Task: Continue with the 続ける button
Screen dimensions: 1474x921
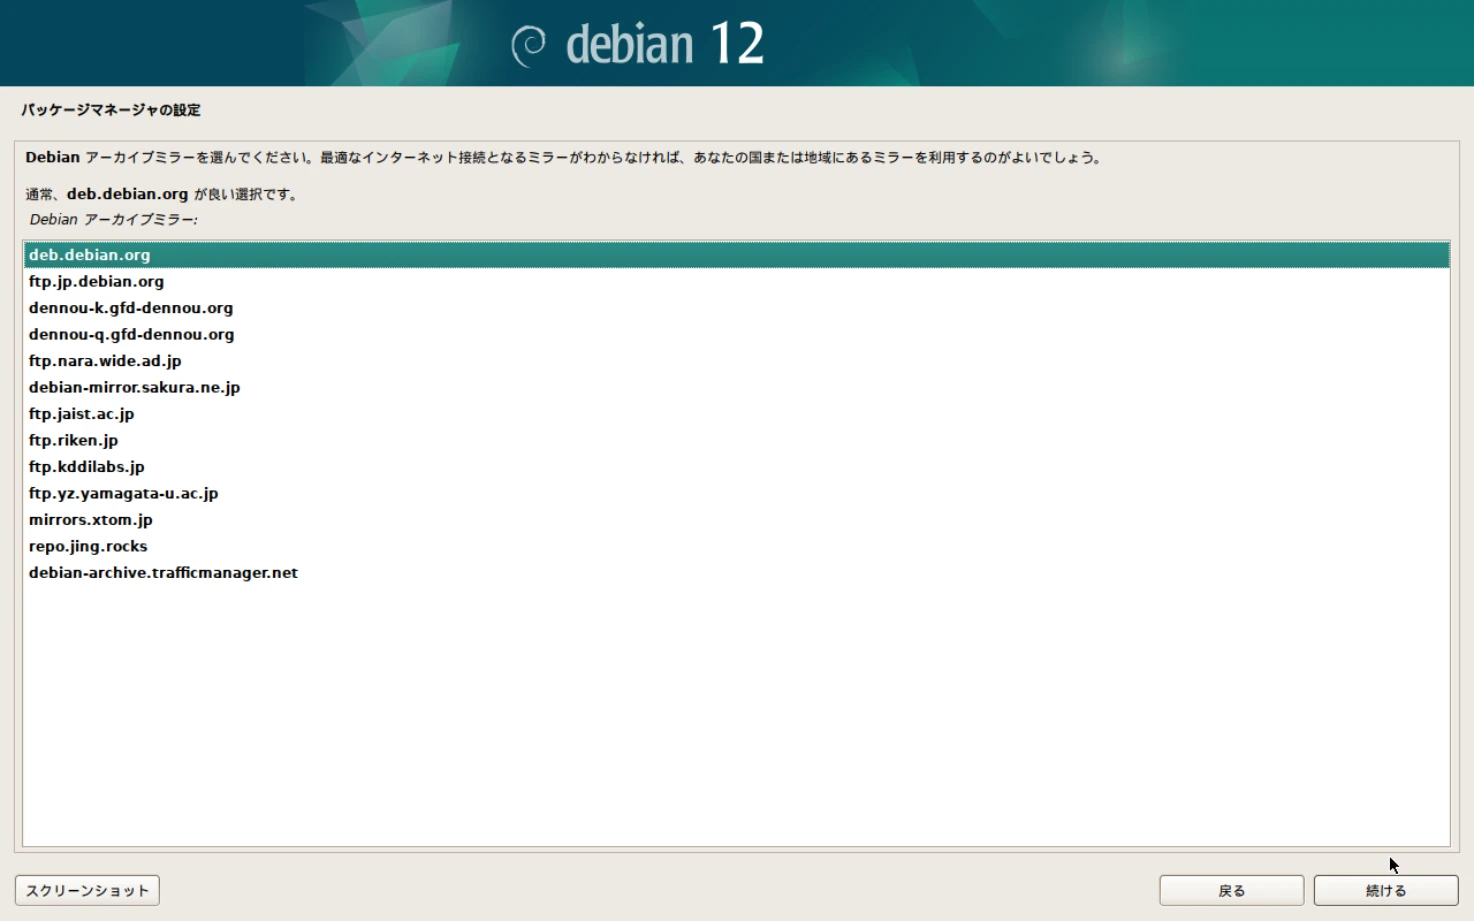Action: [1386, 890]
